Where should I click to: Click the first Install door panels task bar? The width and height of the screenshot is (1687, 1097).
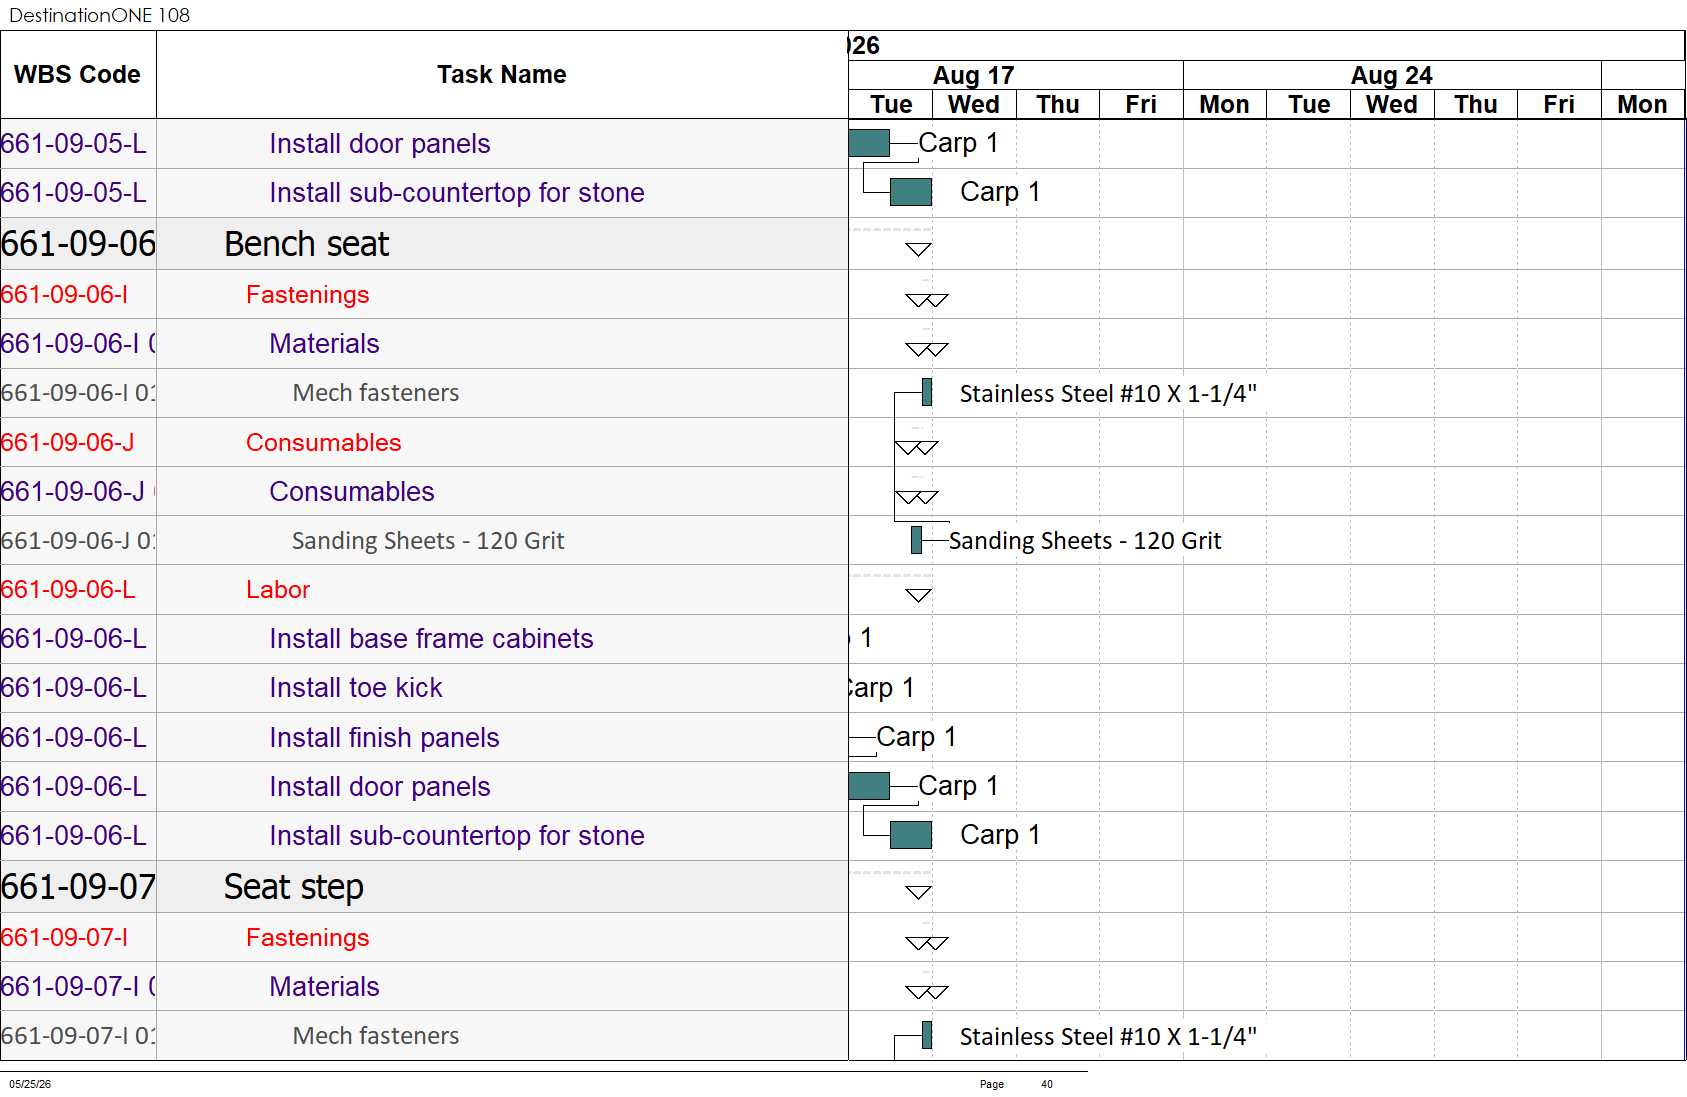point(869,143)
